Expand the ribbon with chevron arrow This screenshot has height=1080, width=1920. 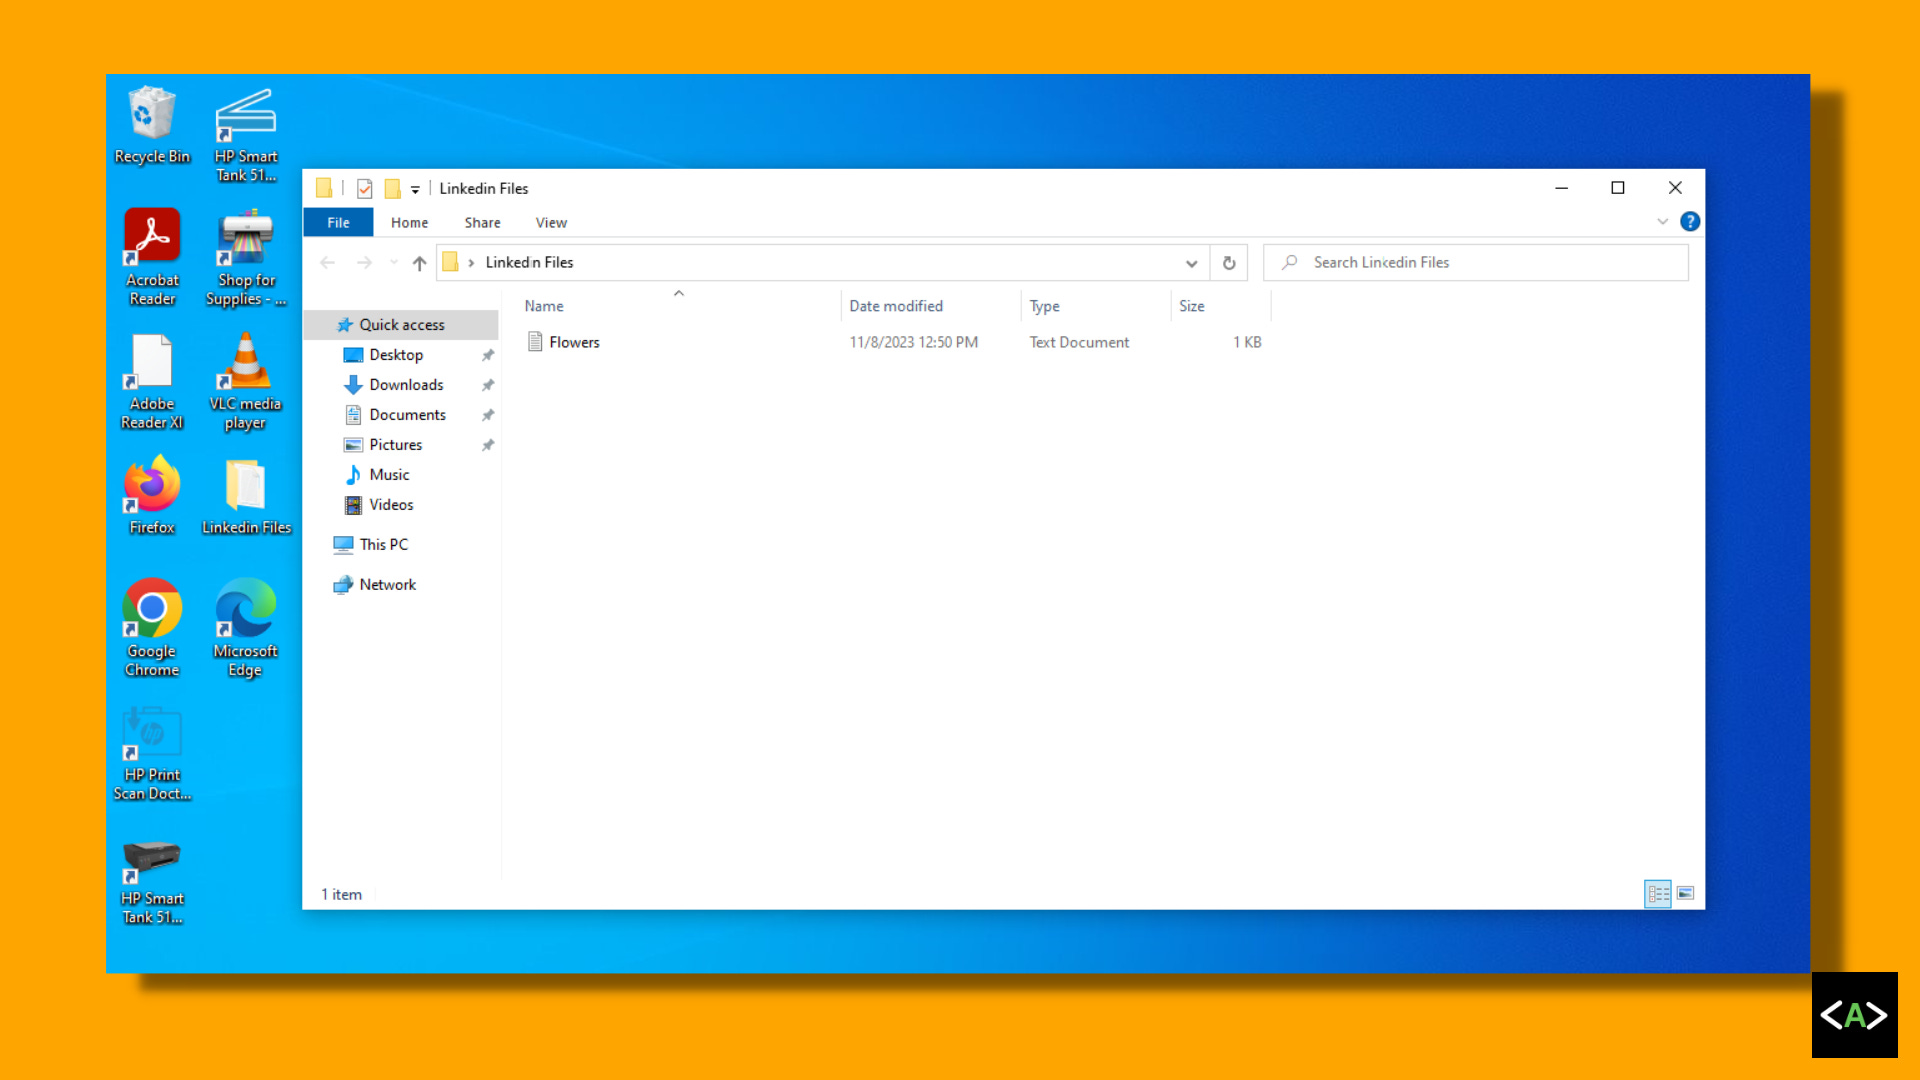1662,222
